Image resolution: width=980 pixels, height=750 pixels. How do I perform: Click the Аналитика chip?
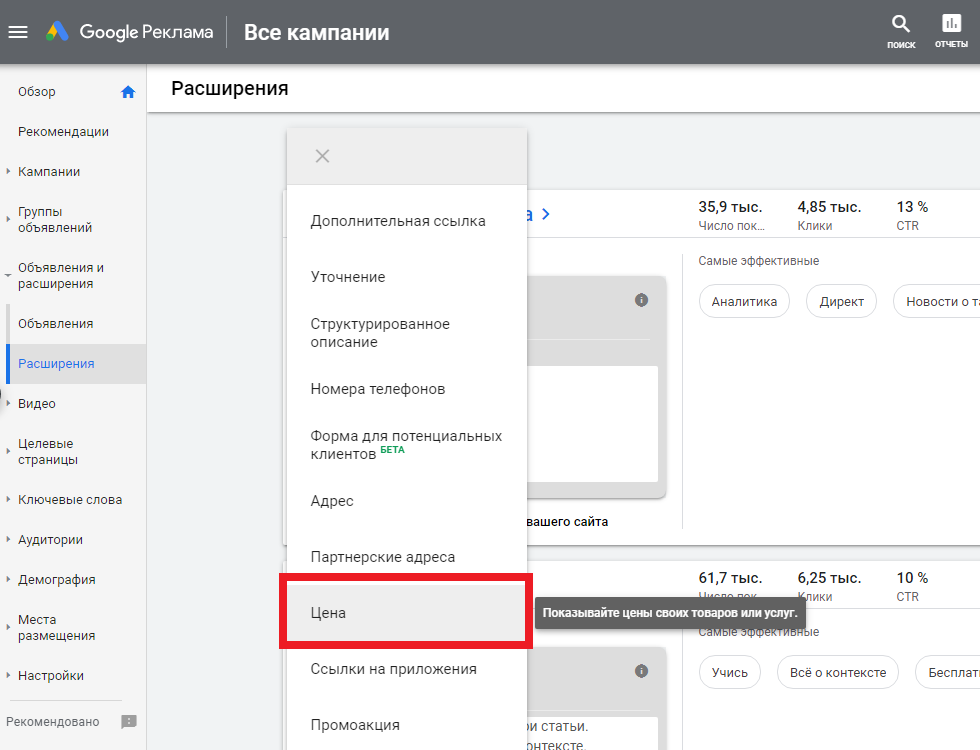(x=744, y=301)
